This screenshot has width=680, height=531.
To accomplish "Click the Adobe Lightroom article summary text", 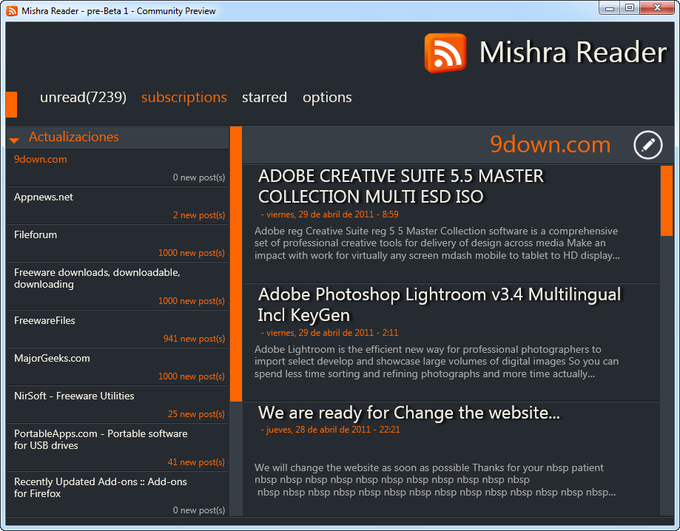I will pos(436,361).
